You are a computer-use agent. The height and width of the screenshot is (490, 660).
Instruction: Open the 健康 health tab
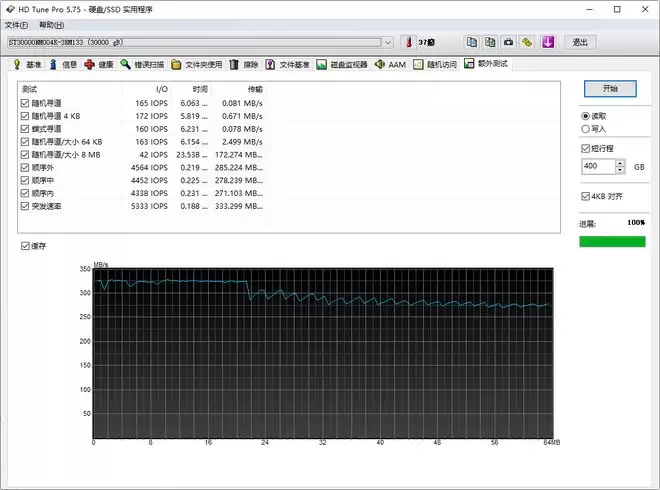click(x=99, y=65)
